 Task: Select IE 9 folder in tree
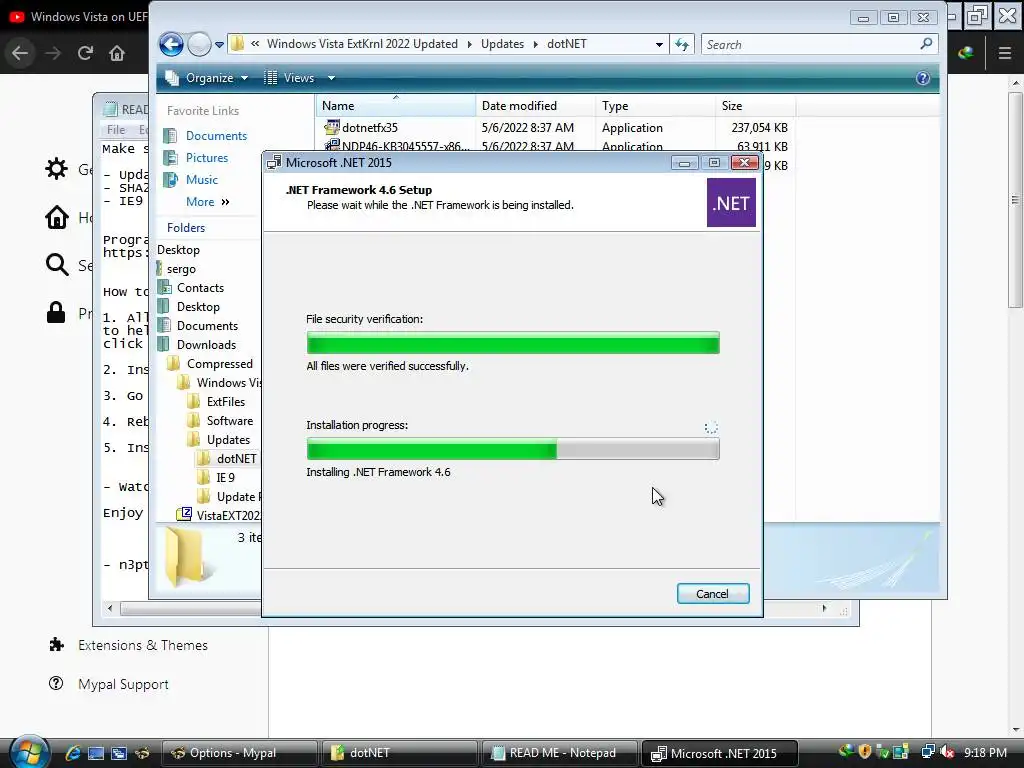coord(225,477)
